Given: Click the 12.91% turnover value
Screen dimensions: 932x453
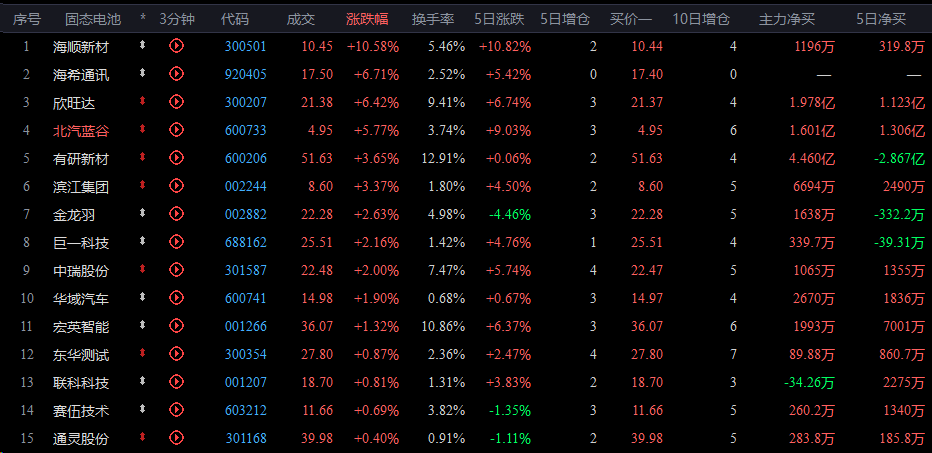Looking at the screenshot, I should (x=443, y=158).
